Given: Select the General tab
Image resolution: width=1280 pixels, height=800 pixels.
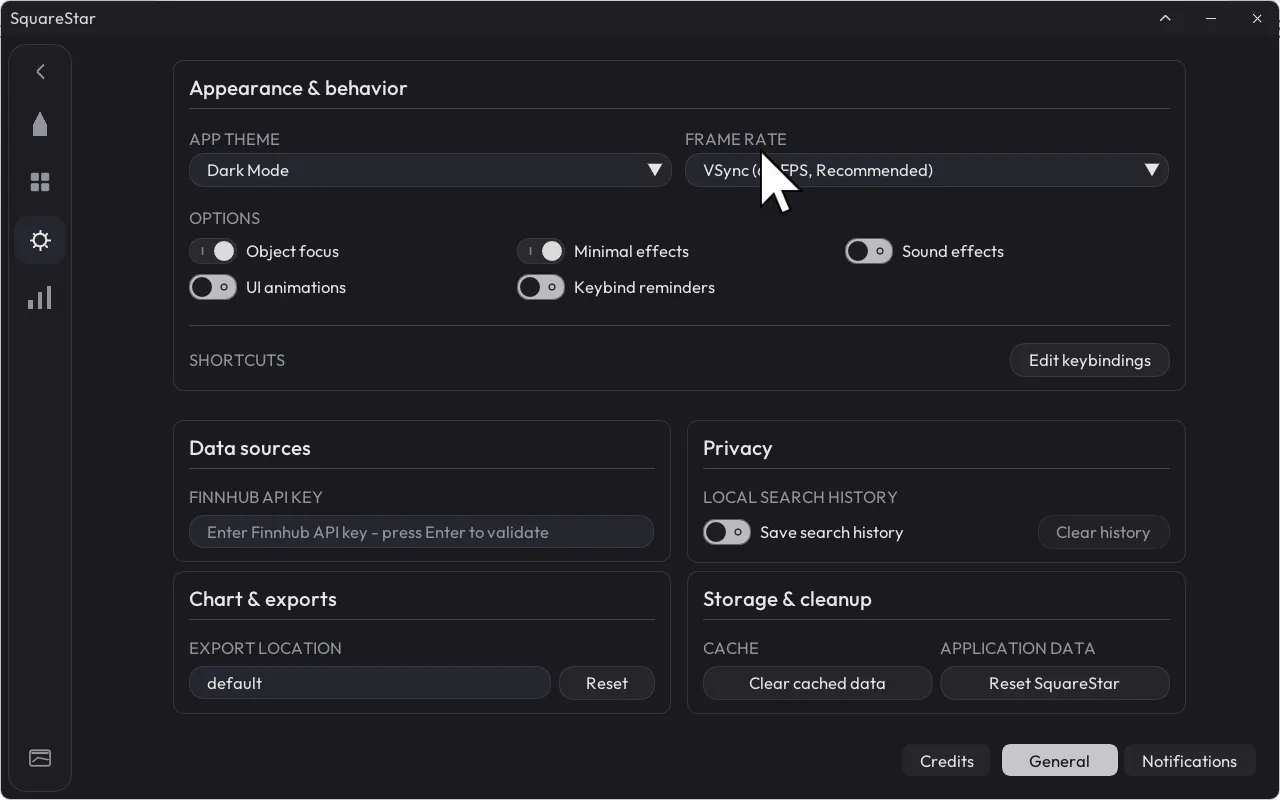Looking at the screenshot, I should tap(1059, 761).
